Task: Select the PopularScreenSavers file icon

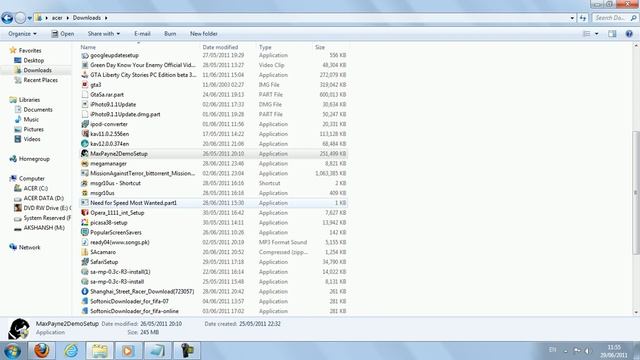Action: 85,232
